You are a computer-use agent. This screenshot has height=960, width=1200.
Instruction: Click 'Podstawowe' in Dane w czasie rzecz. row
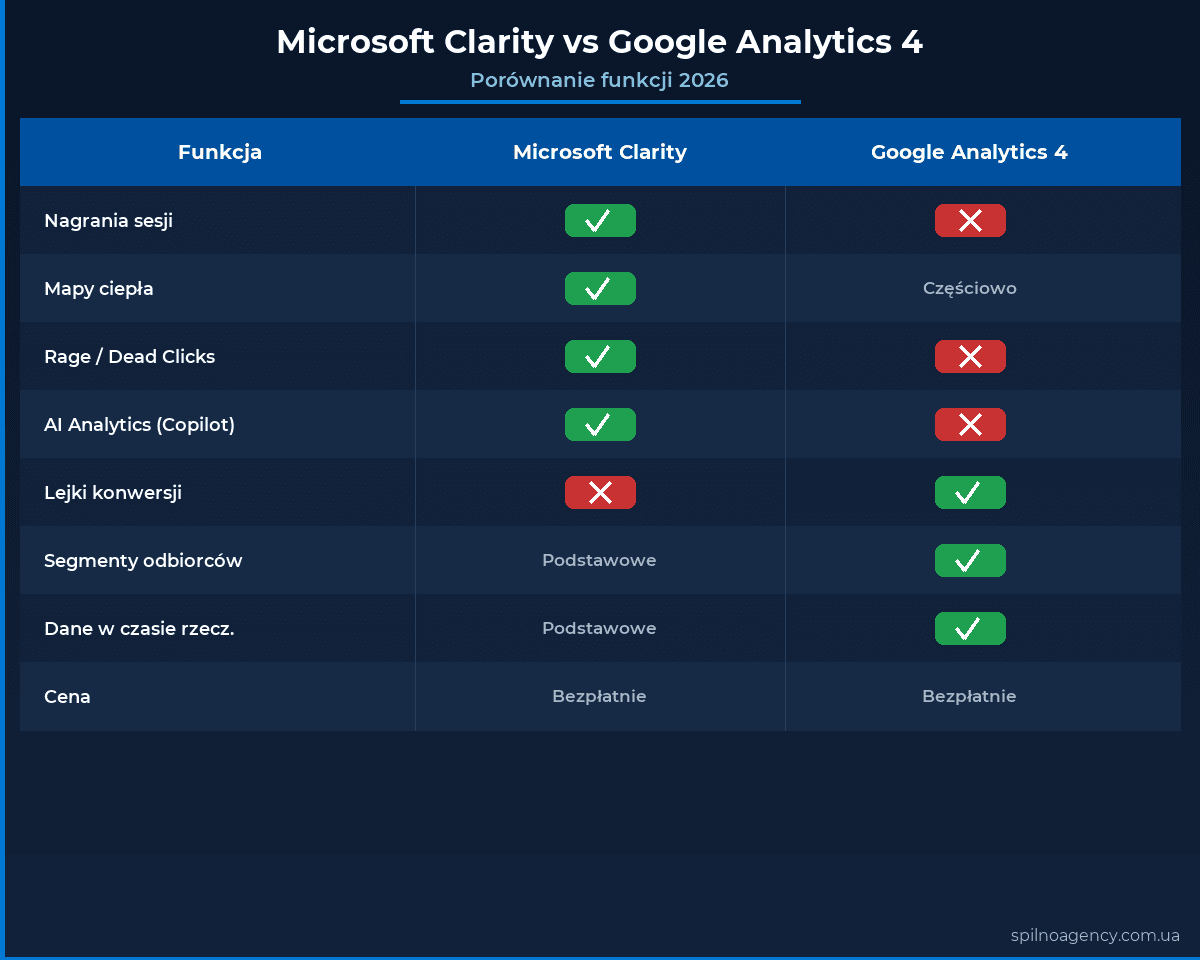pyautogui.click(x=600, y=628)
